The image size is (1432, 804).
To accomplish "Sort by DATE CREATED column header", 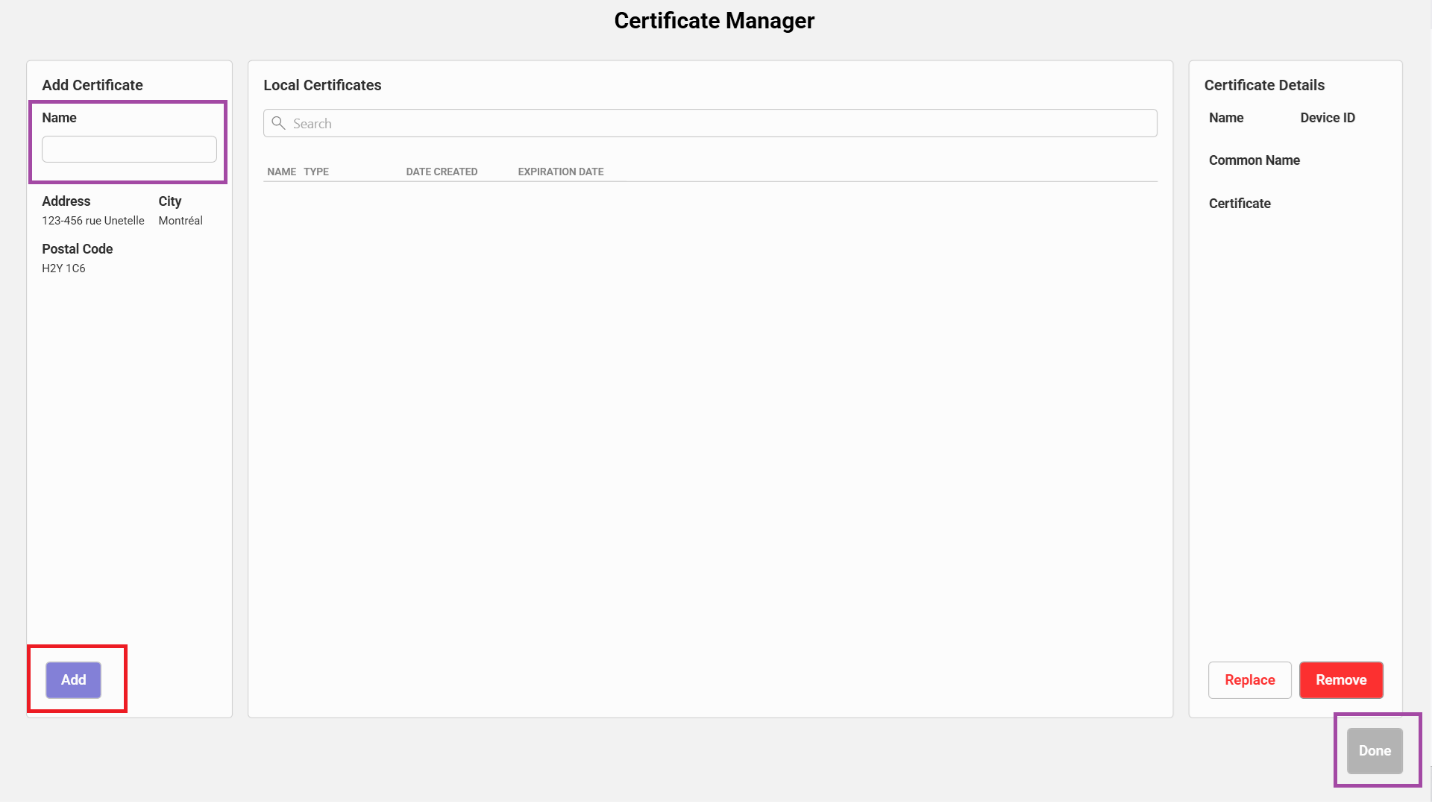I will [442, 172].
